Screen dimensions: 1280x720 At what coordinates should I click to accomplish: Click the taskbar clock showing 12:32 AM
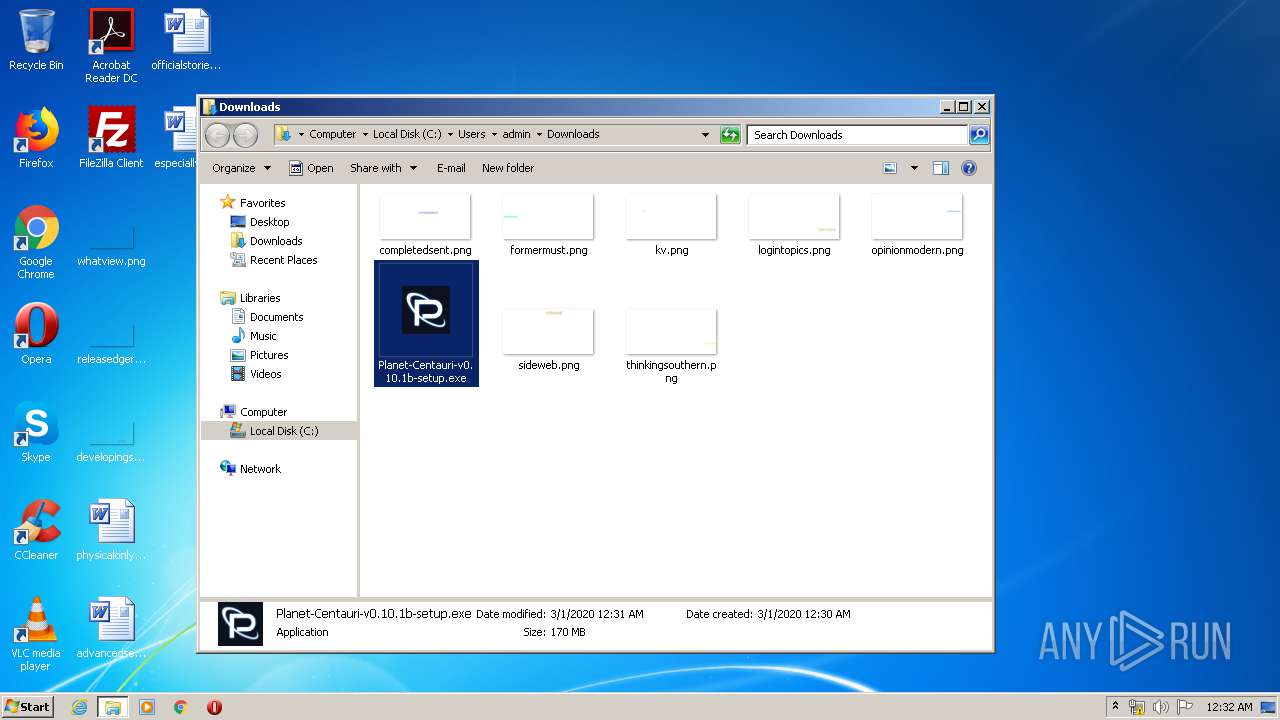click(x=1229, y=707)
